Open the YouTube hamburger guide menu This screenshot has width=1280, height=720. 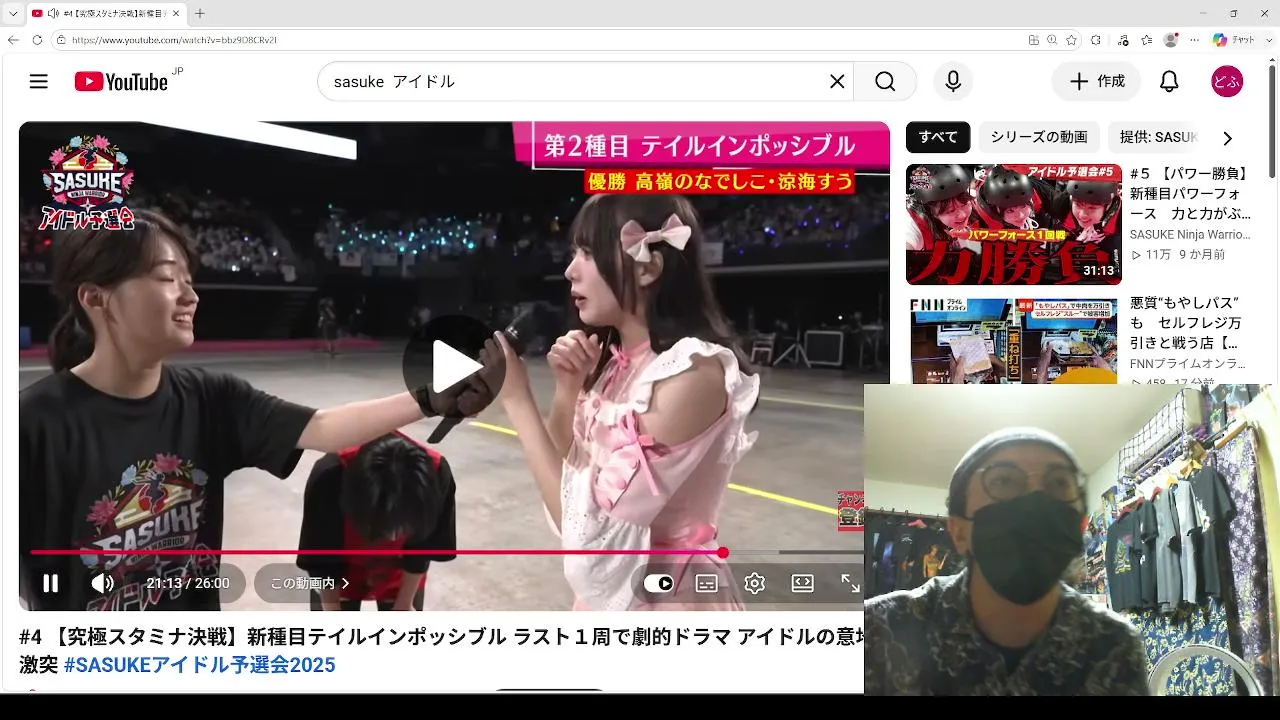[x=39, y=82]
